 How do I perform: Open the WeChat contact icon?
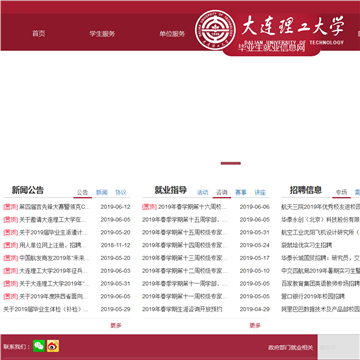(x=39, y=346)
